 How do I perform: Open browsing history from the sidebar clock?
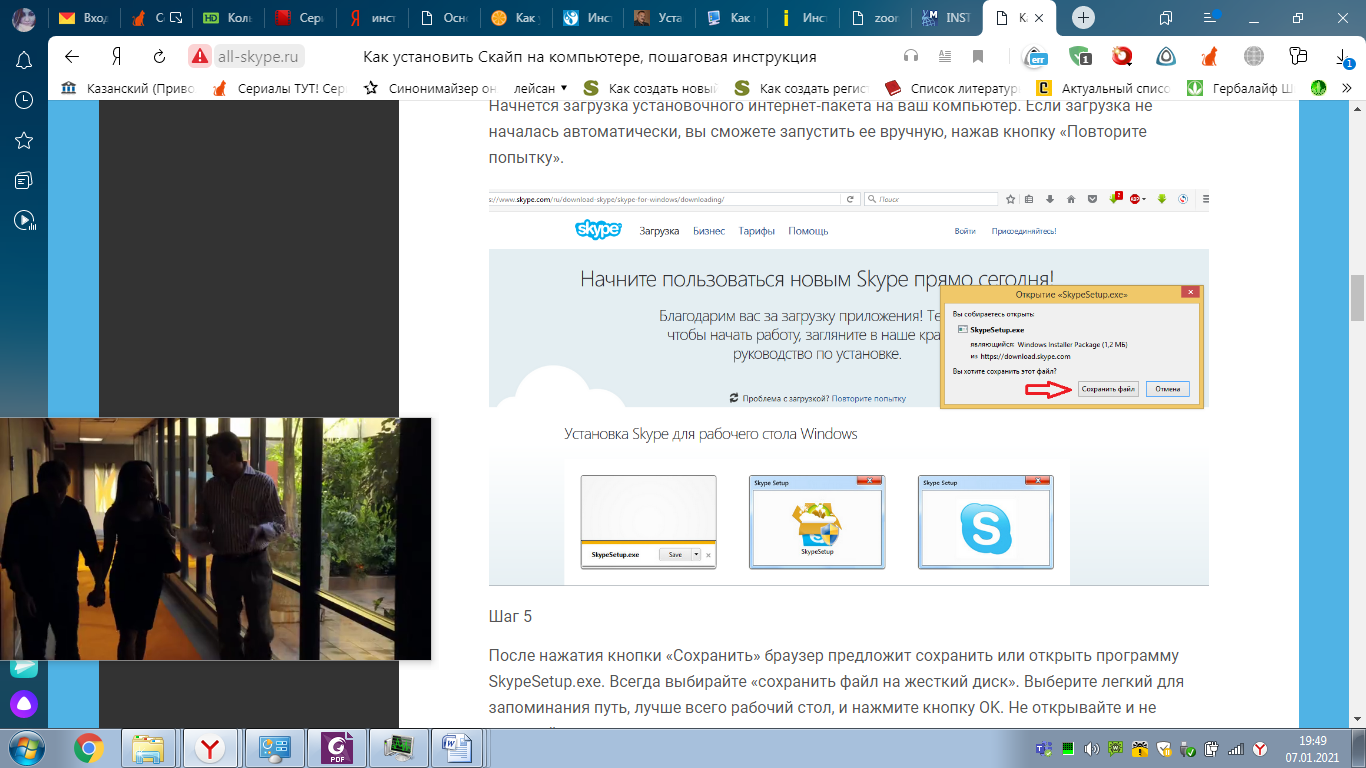(x=24, y=100)
